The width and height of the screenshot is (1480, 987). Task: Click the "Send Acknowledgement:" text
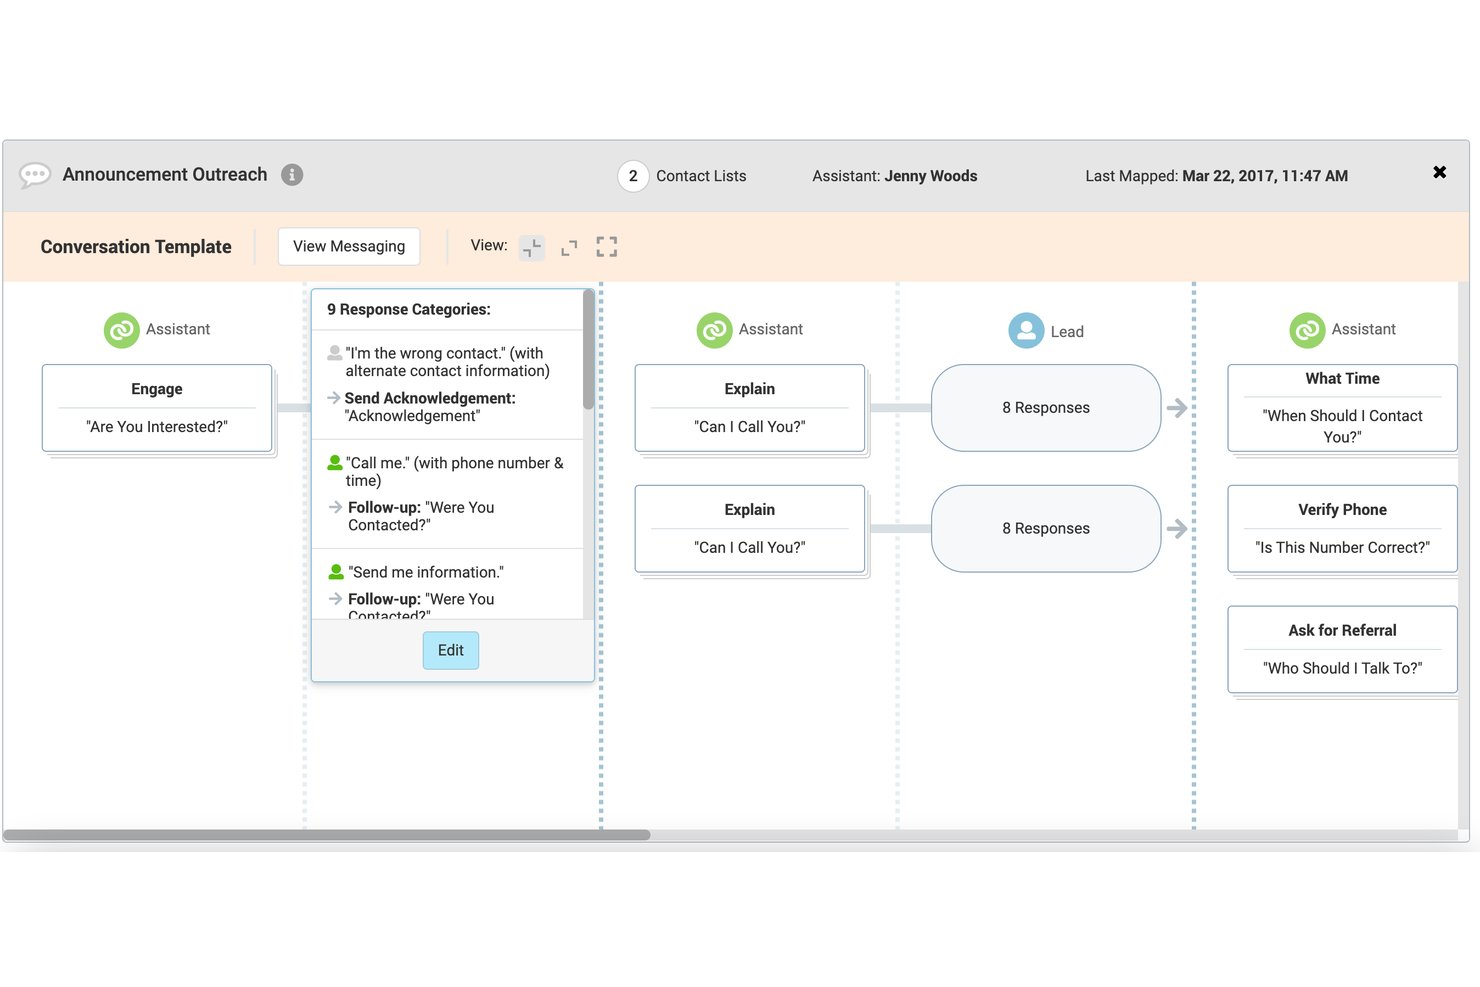coord(430,398)
